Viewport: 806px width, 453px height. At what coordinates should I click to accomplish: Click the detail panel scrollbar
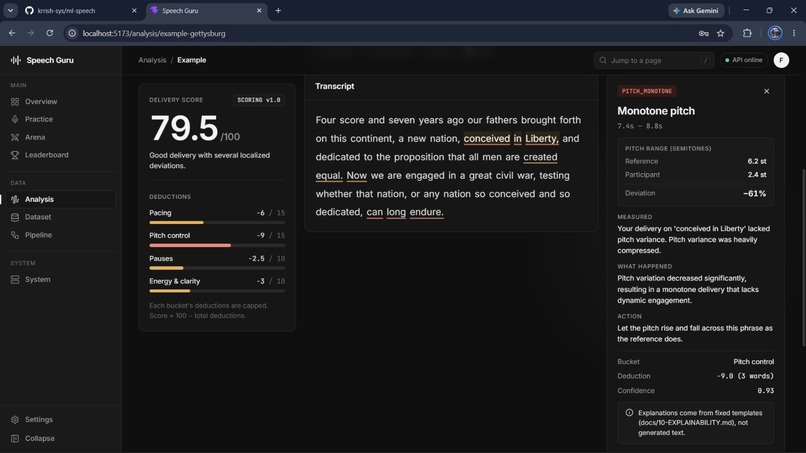pos(803,257)
